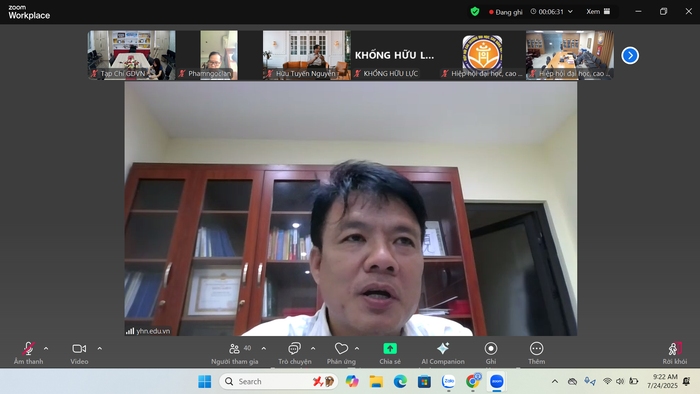
Task: Open Phản ứng reactions heart icon
Action: (x=341, y=348)
